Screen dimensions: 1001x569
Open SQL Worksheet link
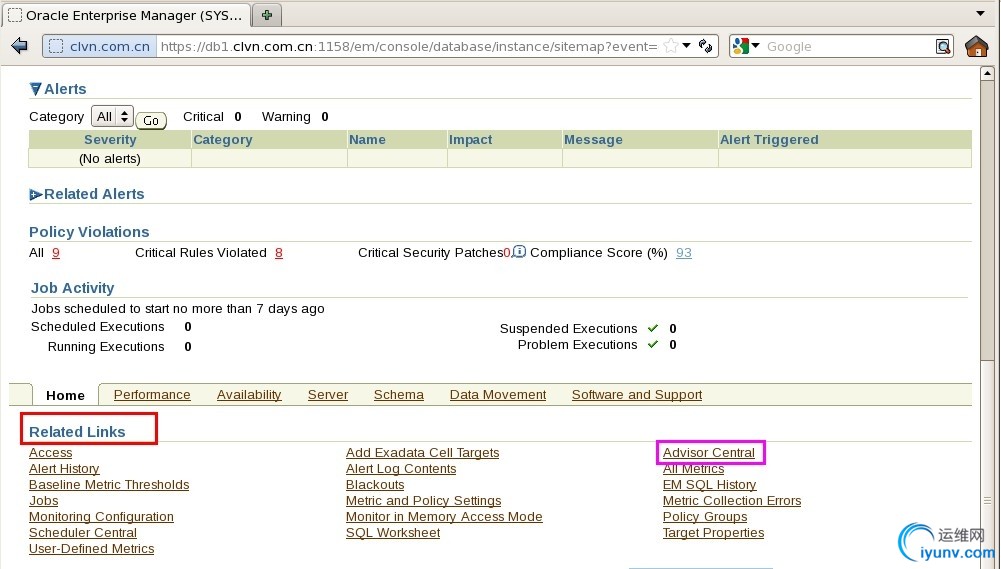coord(393,533)
